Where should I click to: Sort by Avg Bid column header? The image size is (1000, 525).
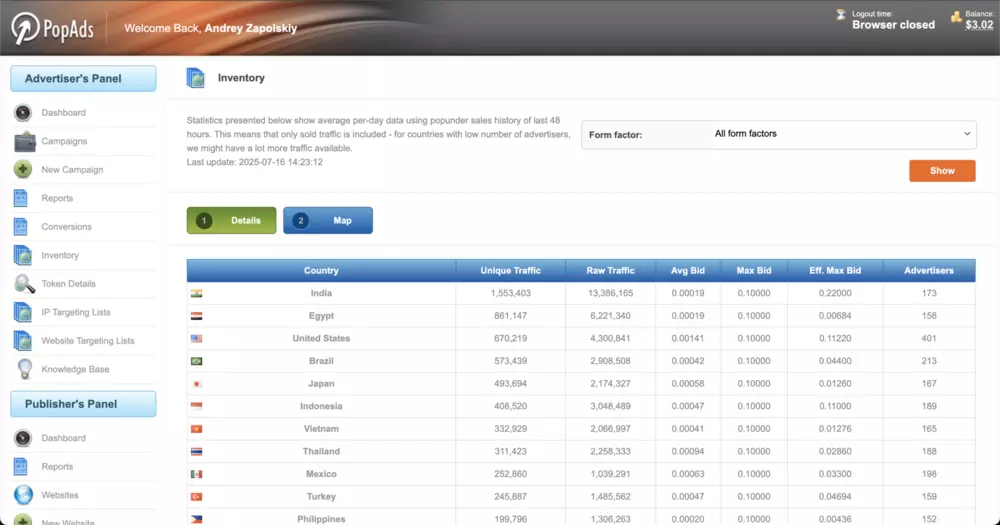click(x=688, y=270)
